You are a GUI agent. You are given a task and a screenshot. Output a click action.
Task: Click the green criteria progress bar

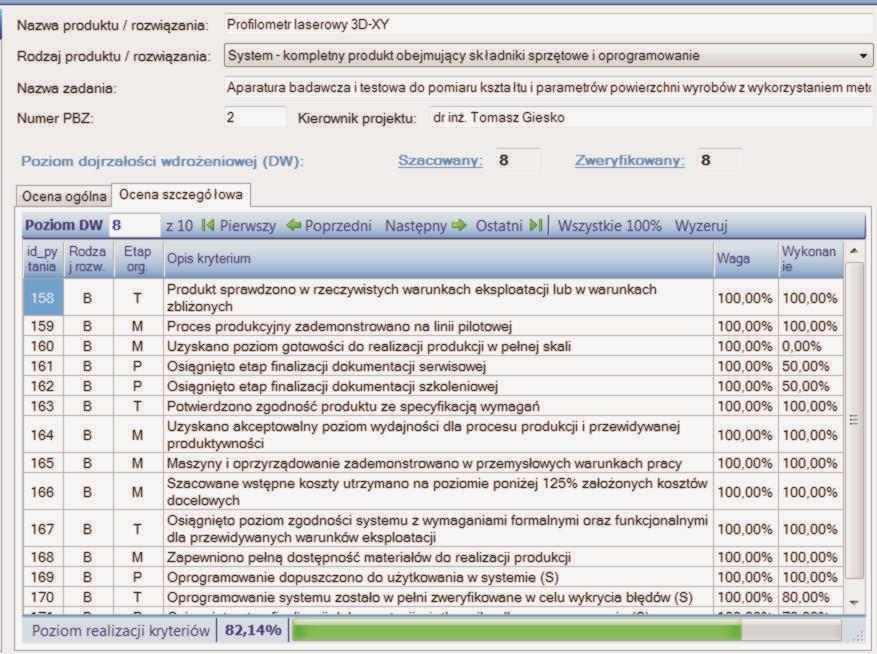566,632
